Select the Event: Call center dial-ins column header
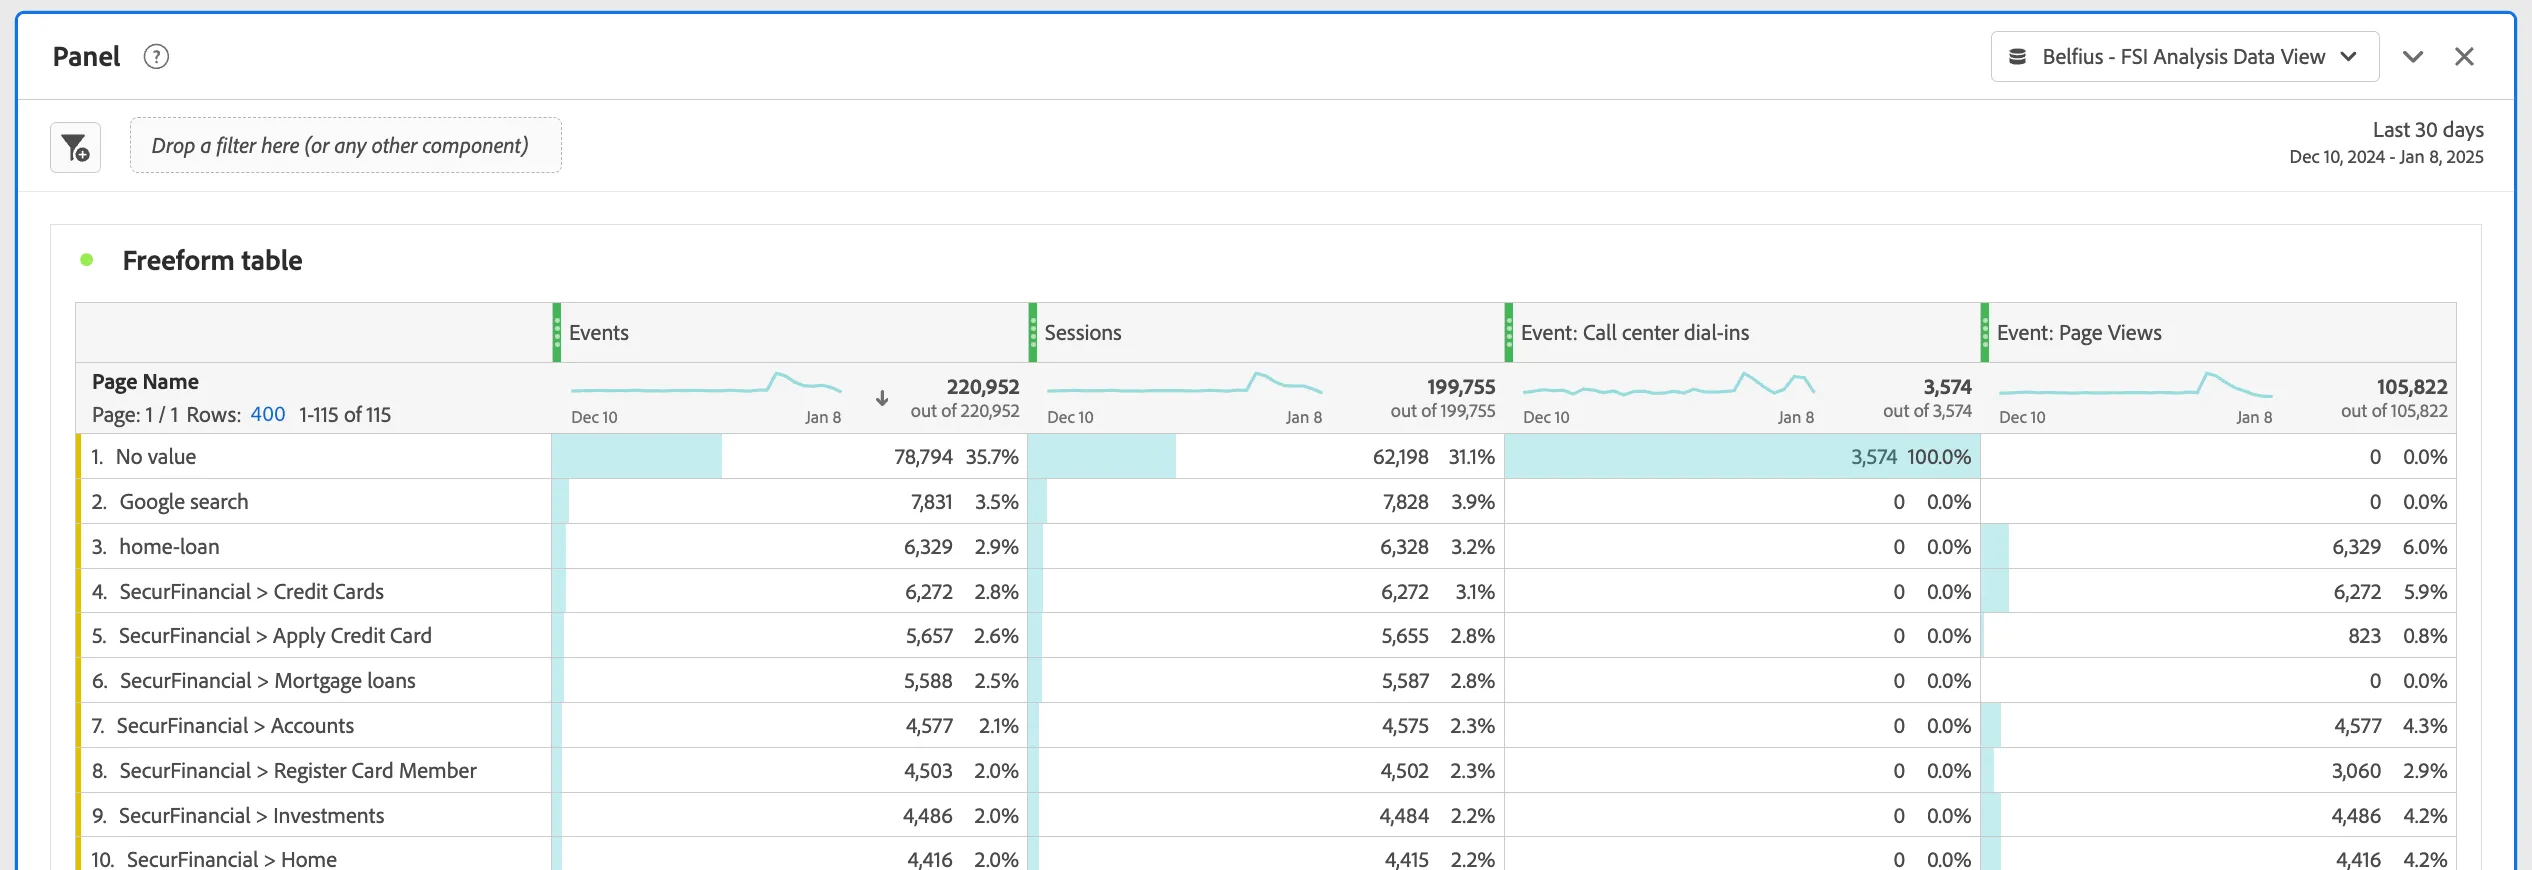2532x870 pixels. [1743, 333]
